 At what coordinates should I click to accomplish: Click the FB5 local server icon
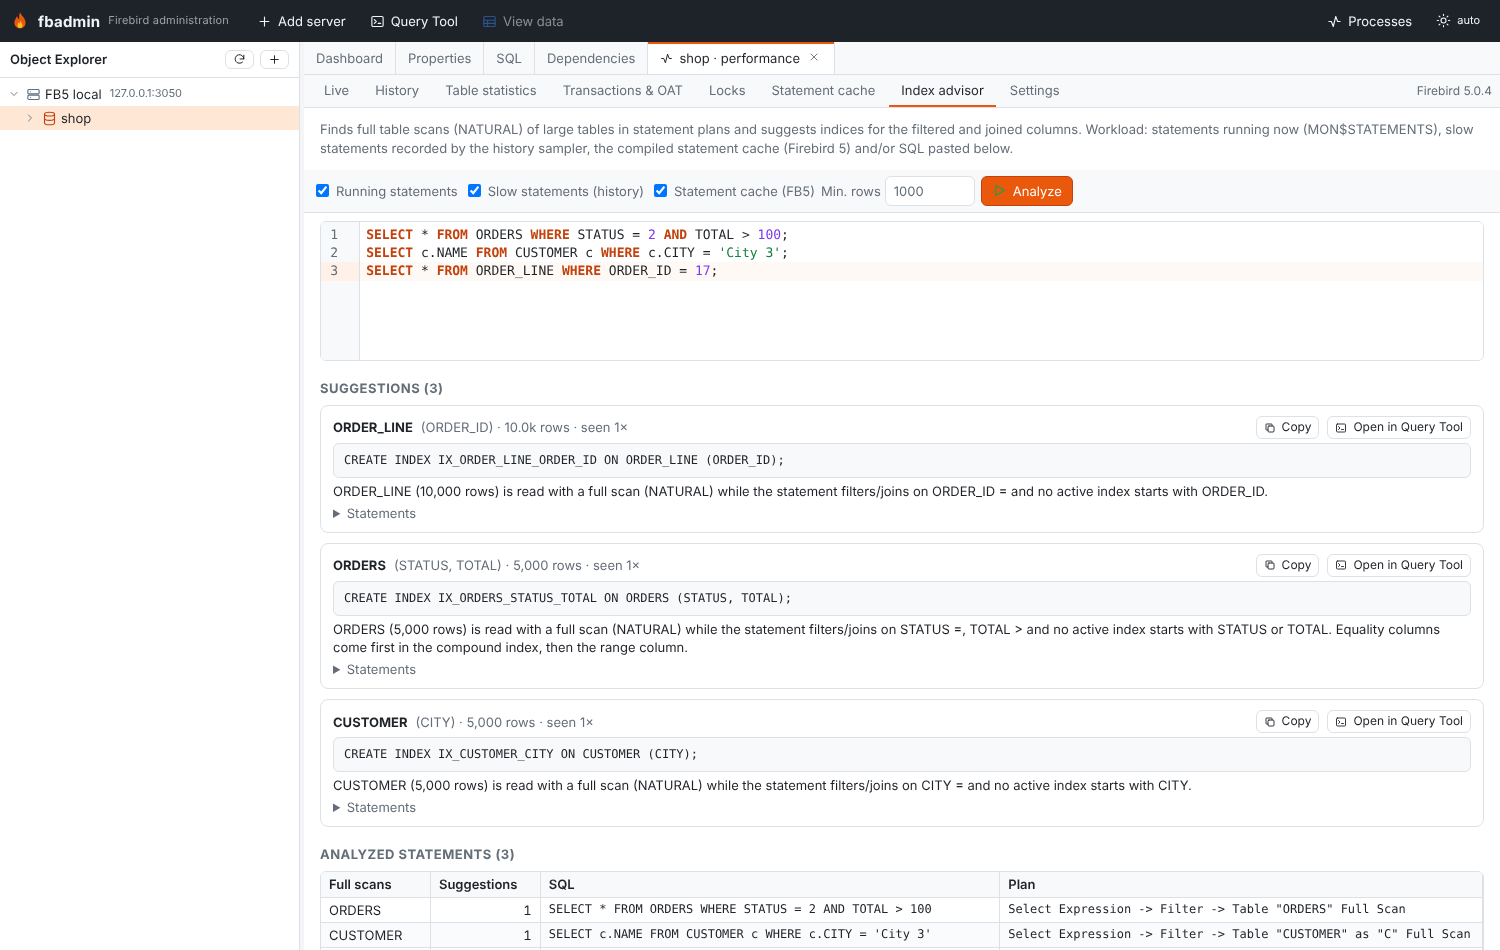click(x=33, y=94)
